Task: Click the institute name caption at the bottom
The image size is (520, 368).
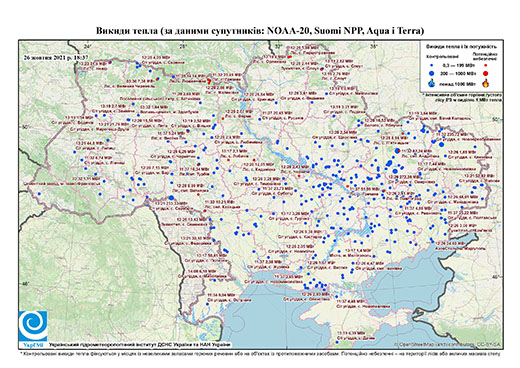Action: [x=140, y=344]
